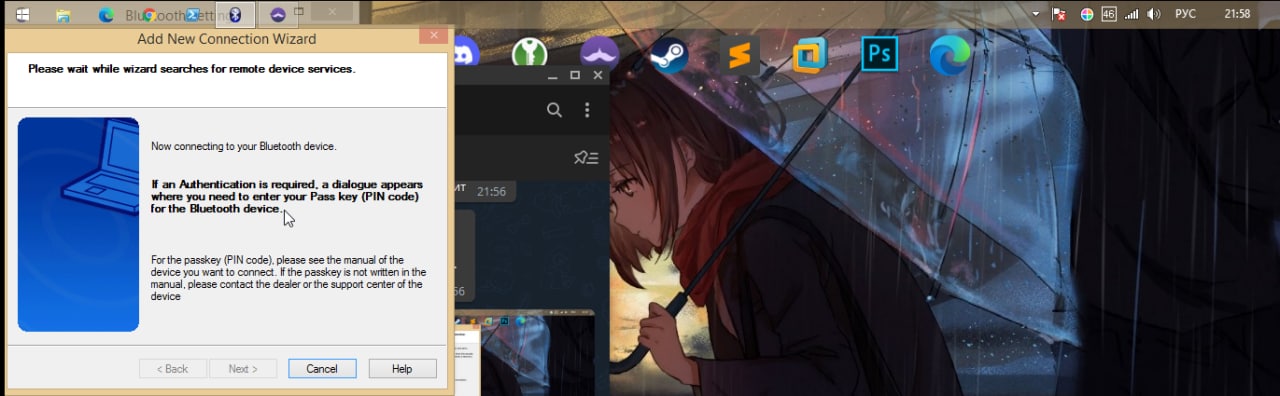Close the Add New Connection Wizard window

coord(434,36)
